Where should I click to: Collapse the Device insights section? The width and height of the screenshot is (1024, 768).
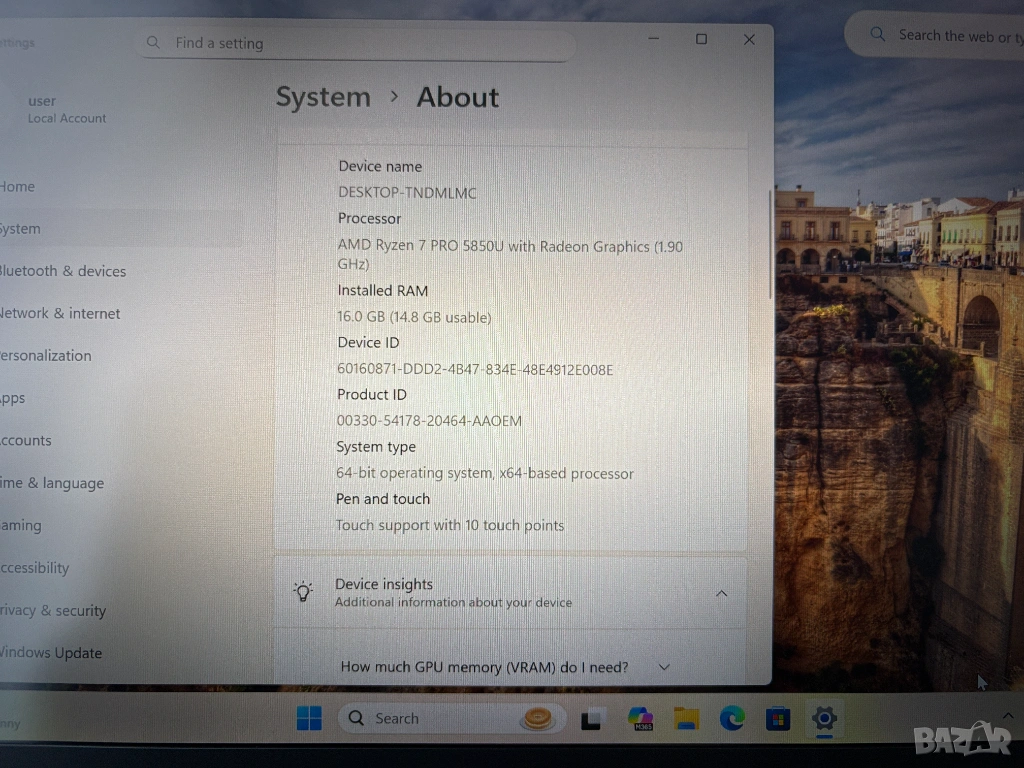click(721, 593)
